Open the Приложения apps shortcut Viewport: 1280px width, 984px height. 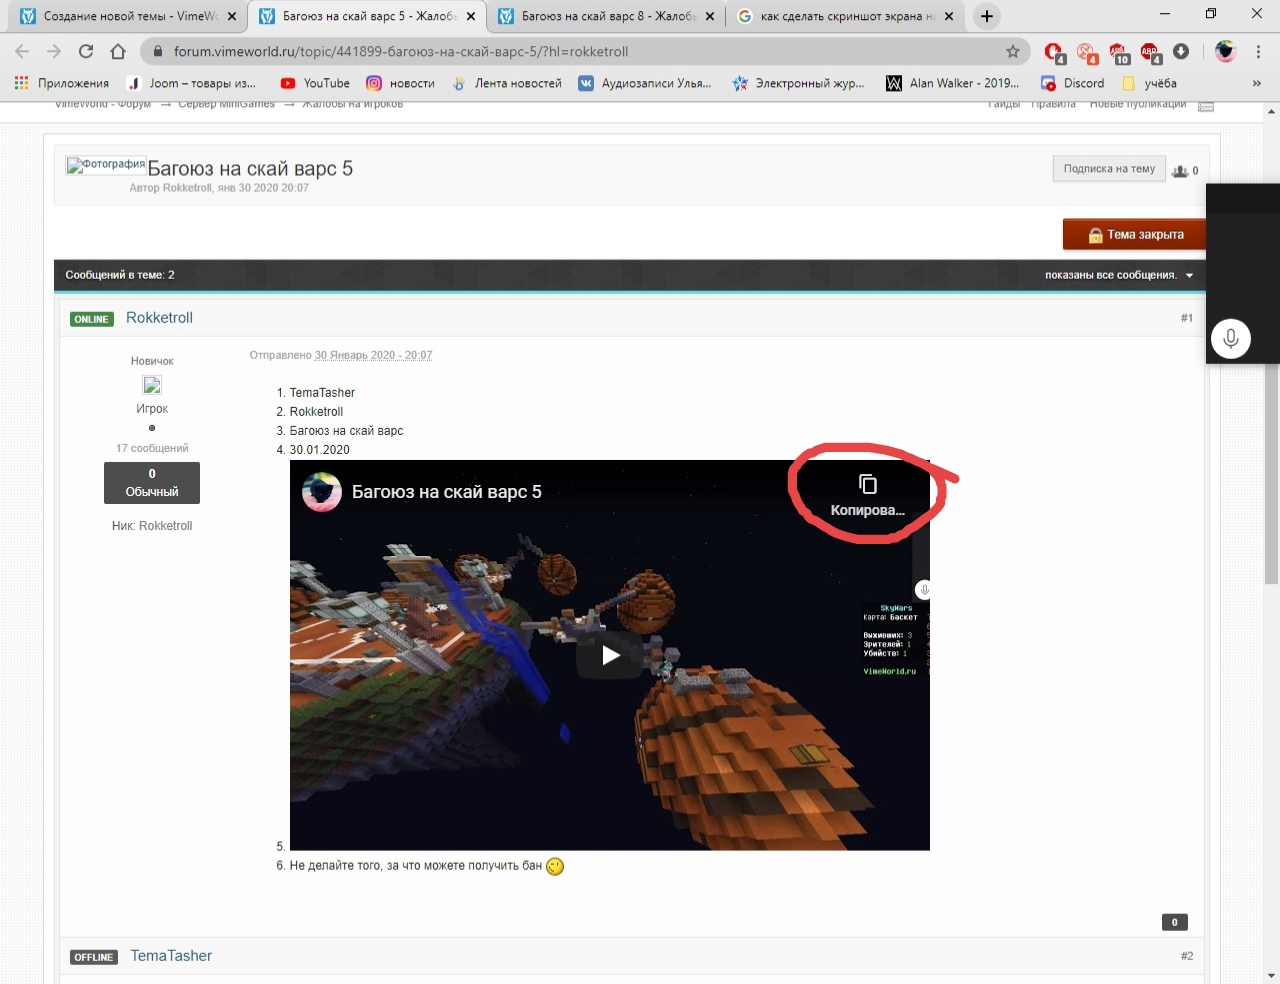click(62, 84)
